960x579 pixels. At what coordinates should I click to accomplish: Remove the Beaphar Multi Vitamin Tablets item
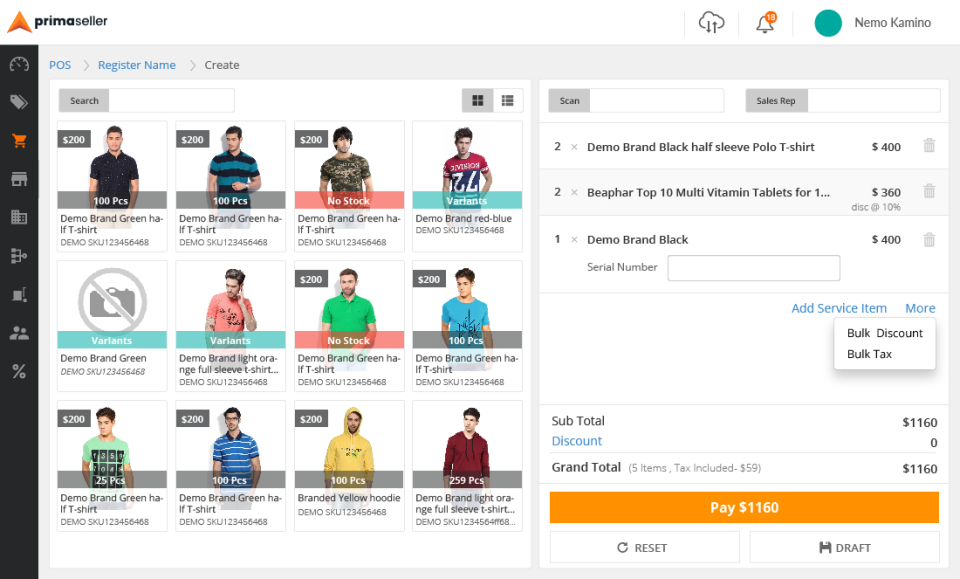[929, 191]
